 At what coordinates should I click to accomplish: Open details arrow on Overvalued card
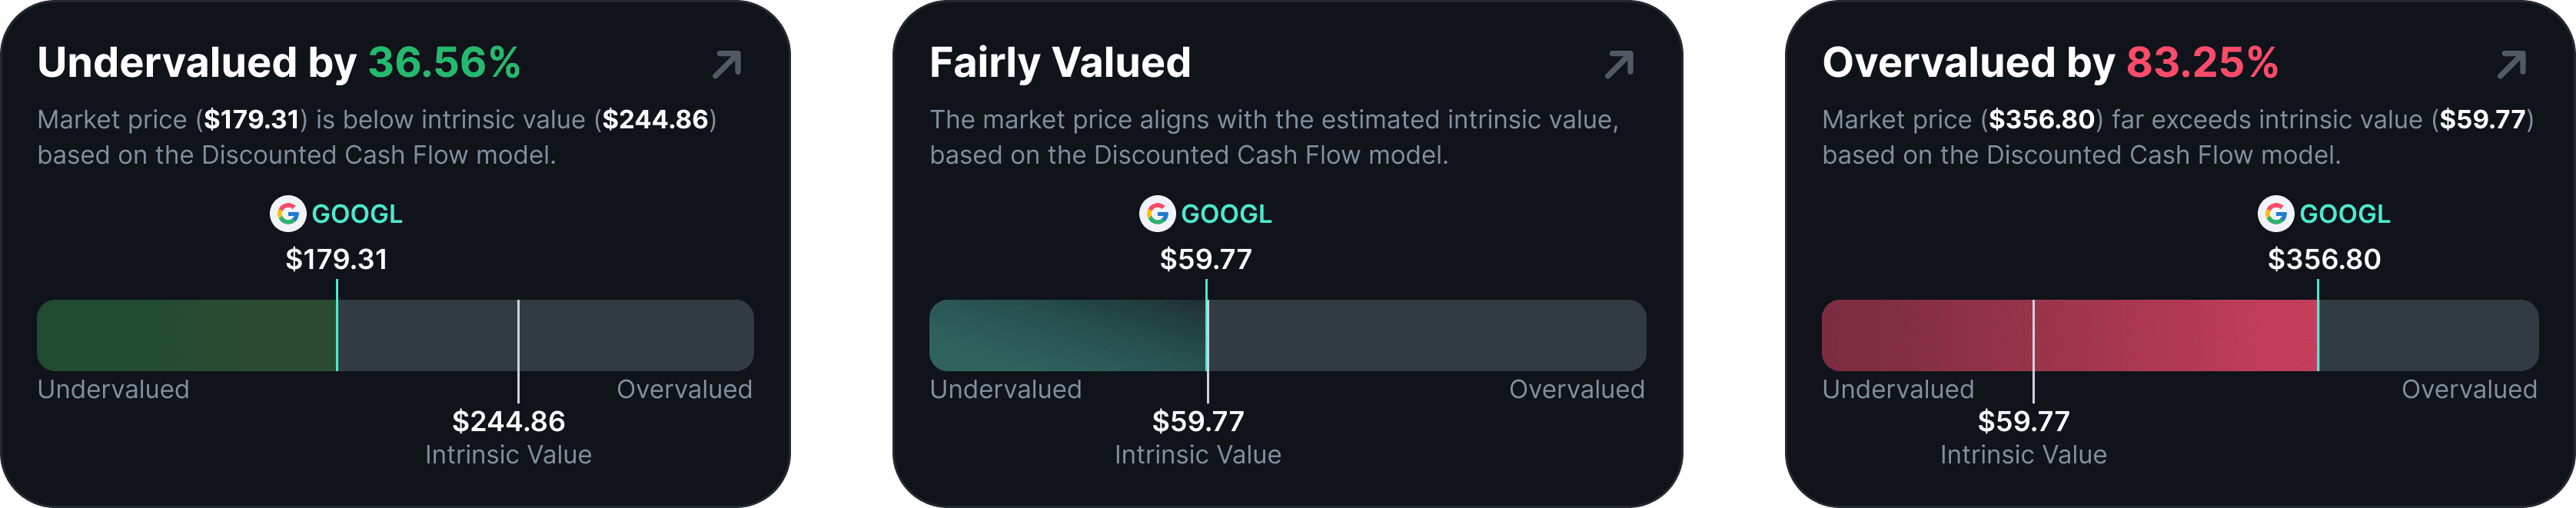[2511, 65]
